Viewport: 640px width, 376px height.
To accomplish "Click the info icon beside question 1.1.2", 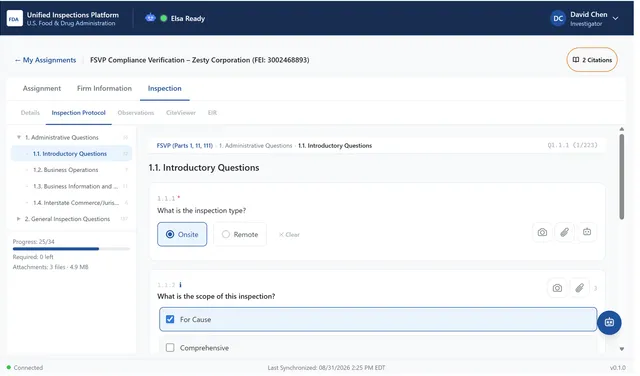I will tap(180, 285).
